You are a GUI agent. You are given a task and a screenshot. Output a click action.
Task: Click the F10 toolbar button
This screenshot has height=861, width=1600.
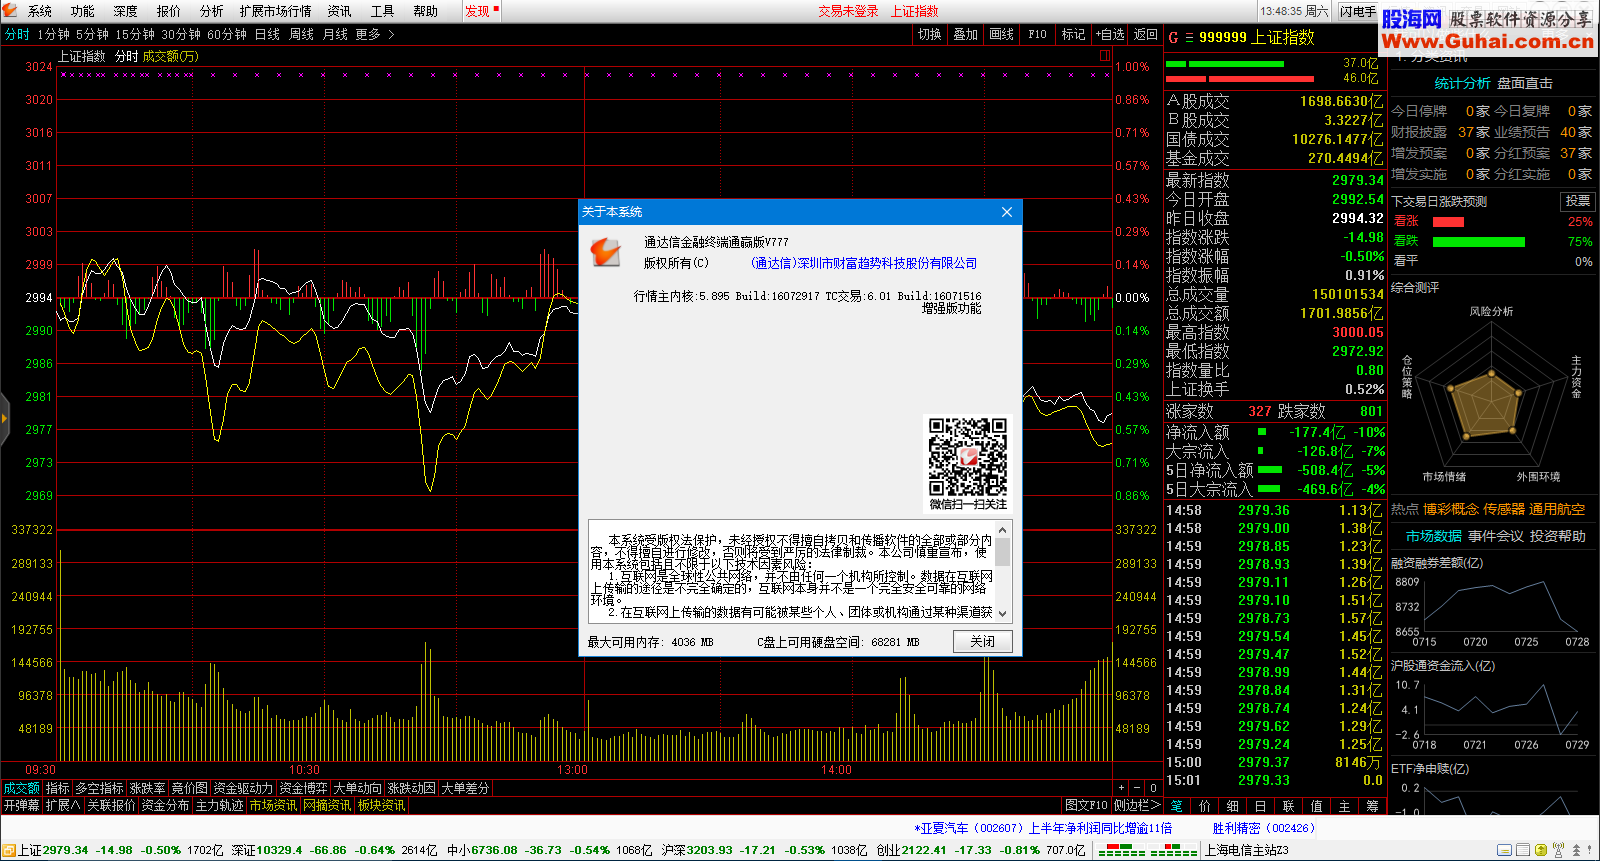[1038, 34]
